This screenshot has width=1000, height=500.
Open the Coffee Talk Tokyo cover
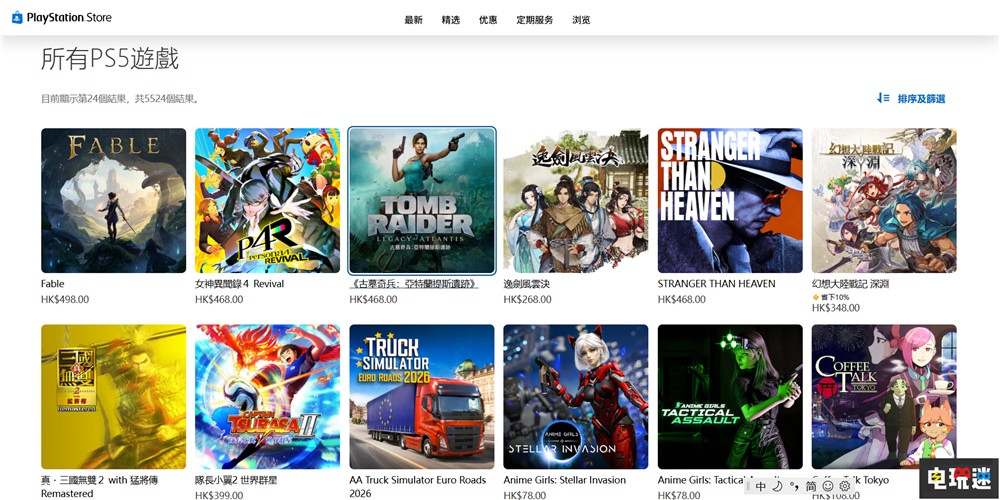click(x=884, y=397)
